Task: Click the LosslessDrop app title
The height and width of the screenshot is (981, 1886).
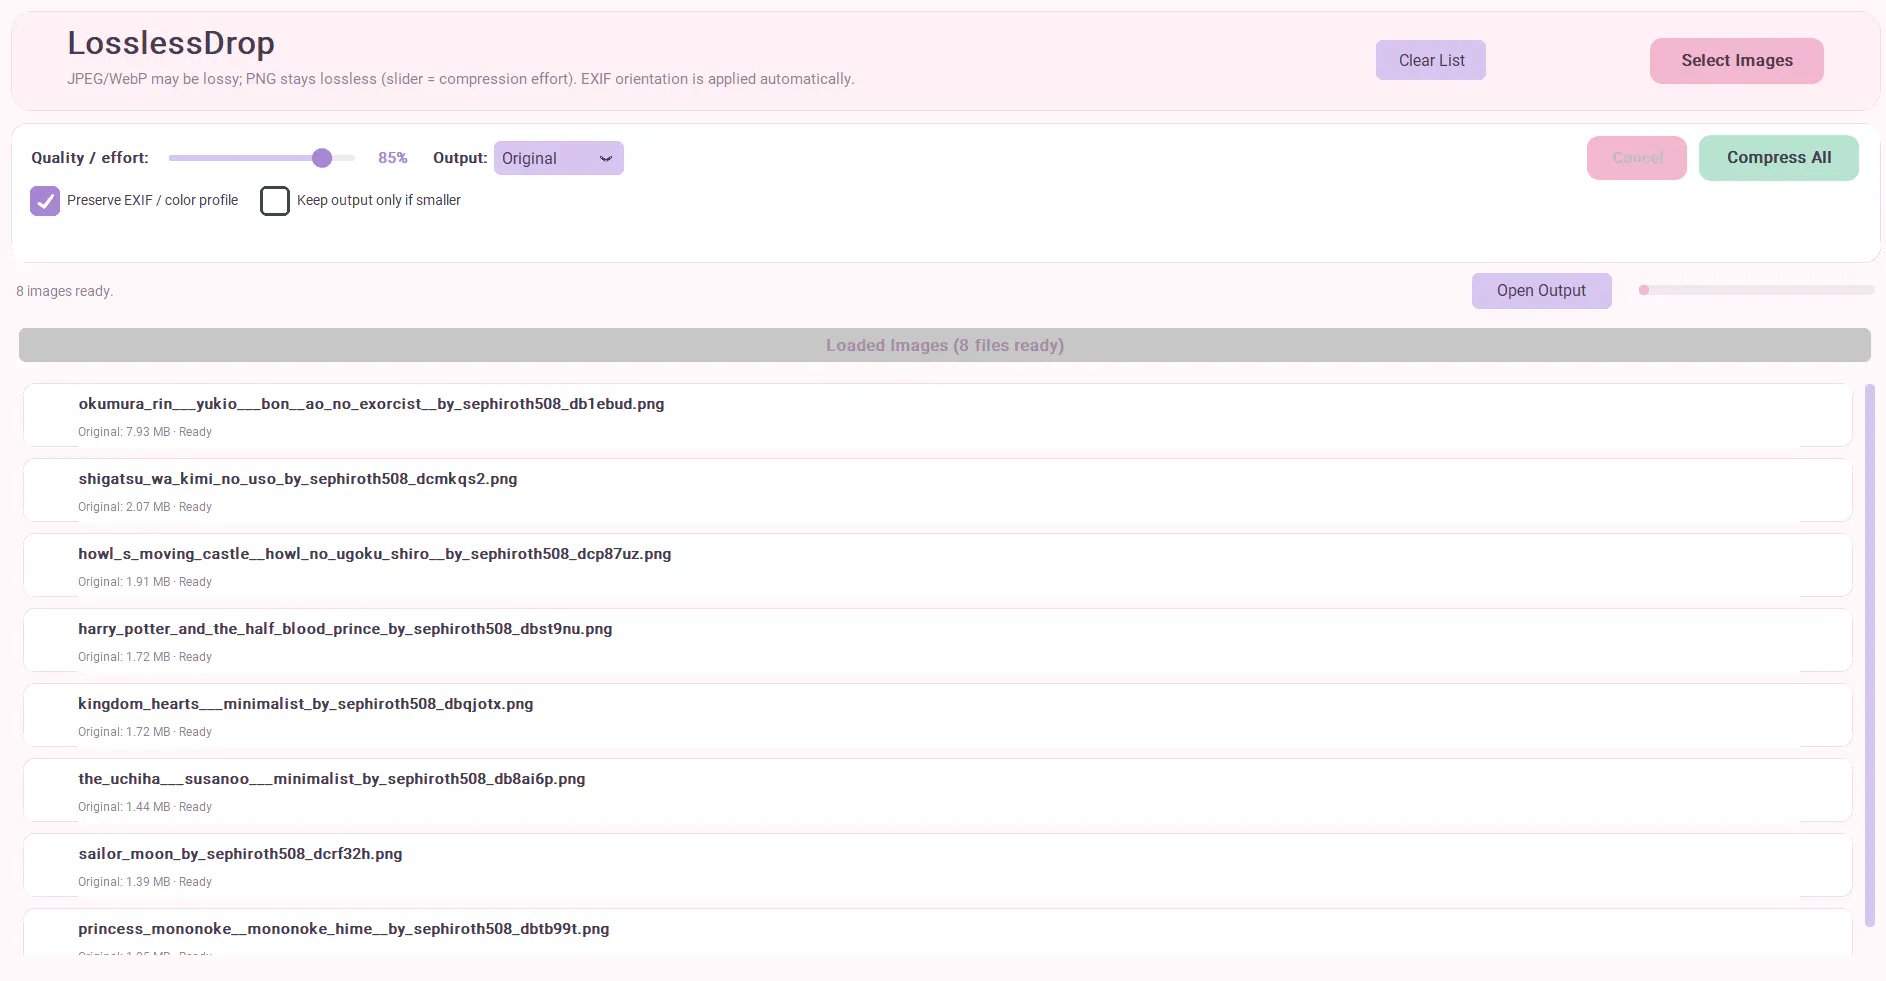Action: point(171,43)
